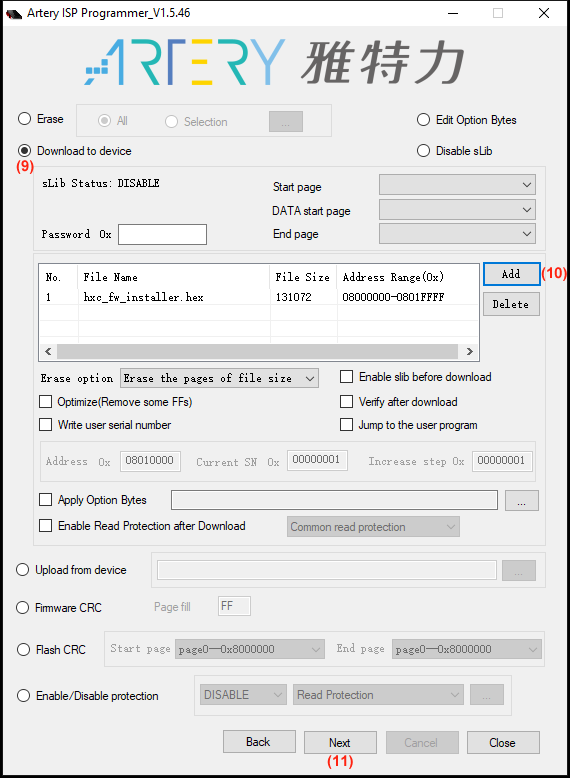Viewport: 570px width, 778px height.
Task: Open Flash CRC Start page dropdown
Action: tap(250, 649)
